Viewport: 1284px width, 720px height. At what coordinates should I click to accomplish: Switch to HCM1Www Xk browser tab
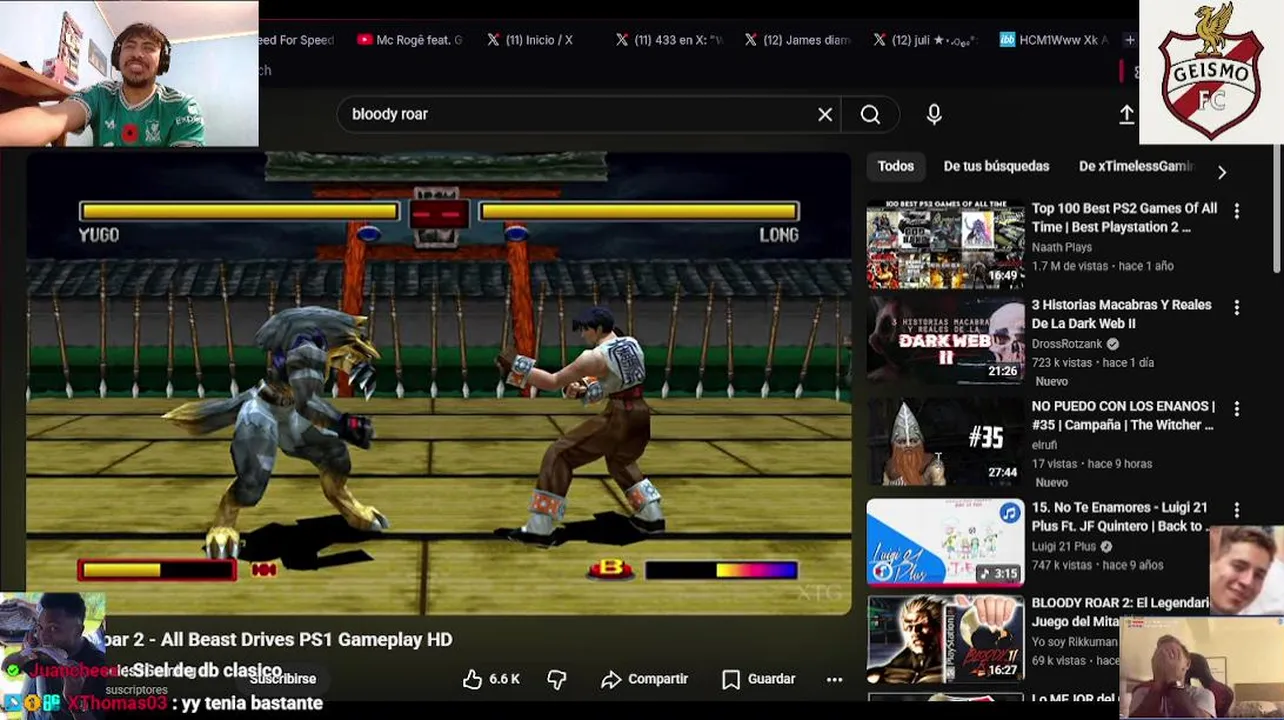(x=1053, y=40)
